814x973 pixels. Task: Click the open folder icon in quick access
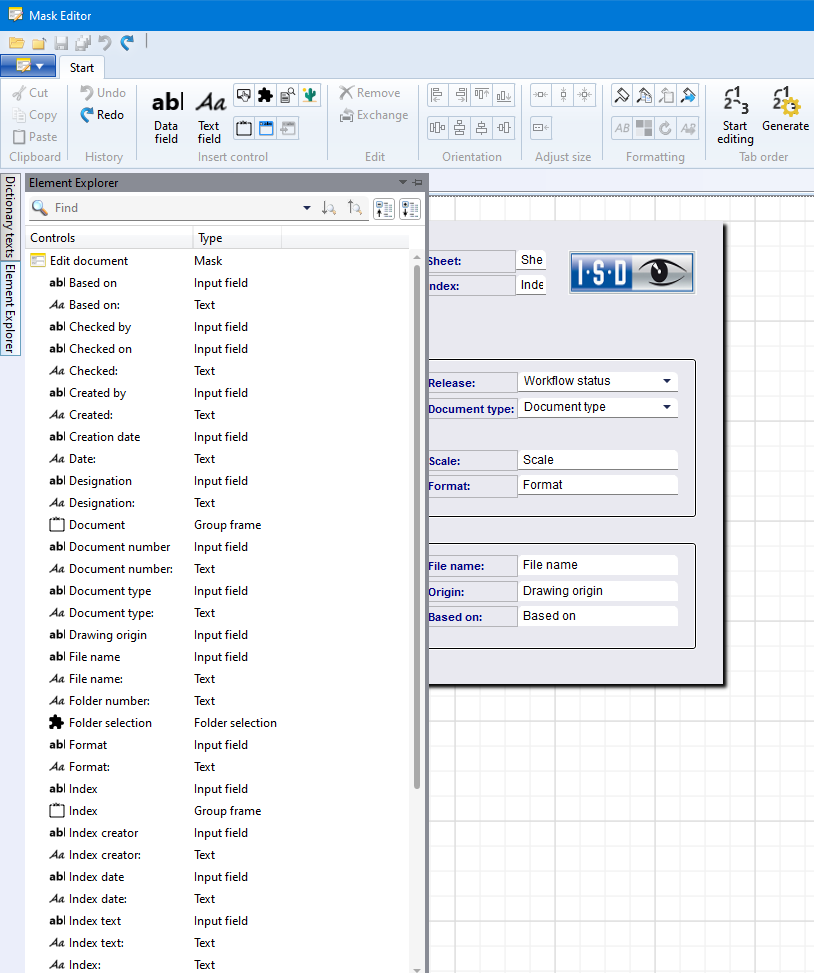[17, 43]
